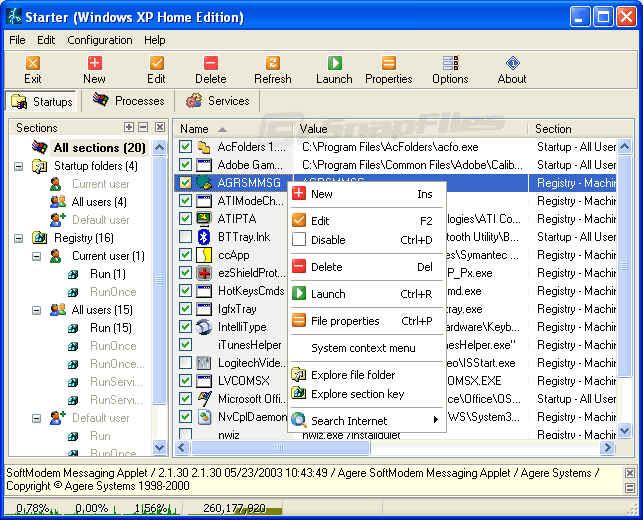The image size is (643, 520).
Task: Click the toolbar Delete icon
Action: [210, 69]
